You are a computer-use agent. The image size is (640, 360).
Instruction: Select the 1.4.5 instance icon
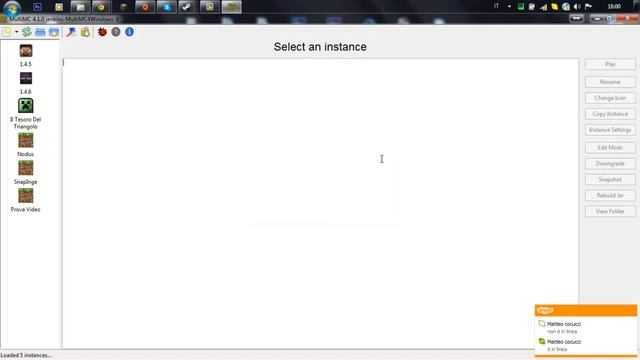pyautogui.click(x=26, y=51)
